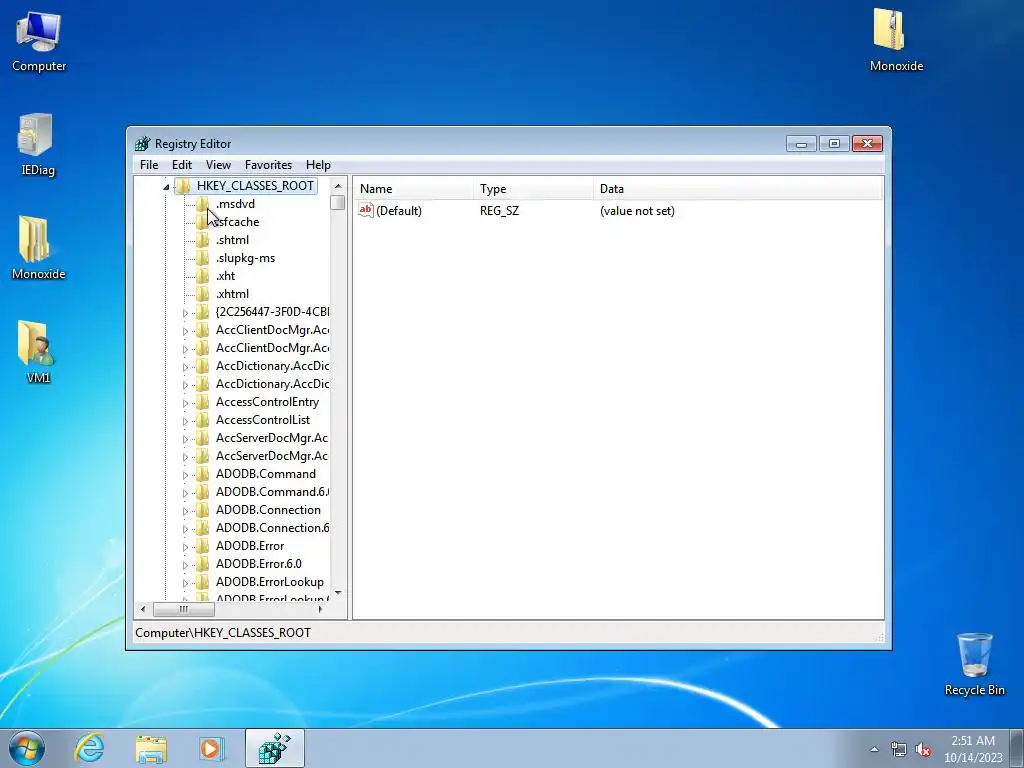This screenshot has height=768, width=1024.
Task: Sort values by the Name column header
Action: pyautogui.click(x=413, y=189)
